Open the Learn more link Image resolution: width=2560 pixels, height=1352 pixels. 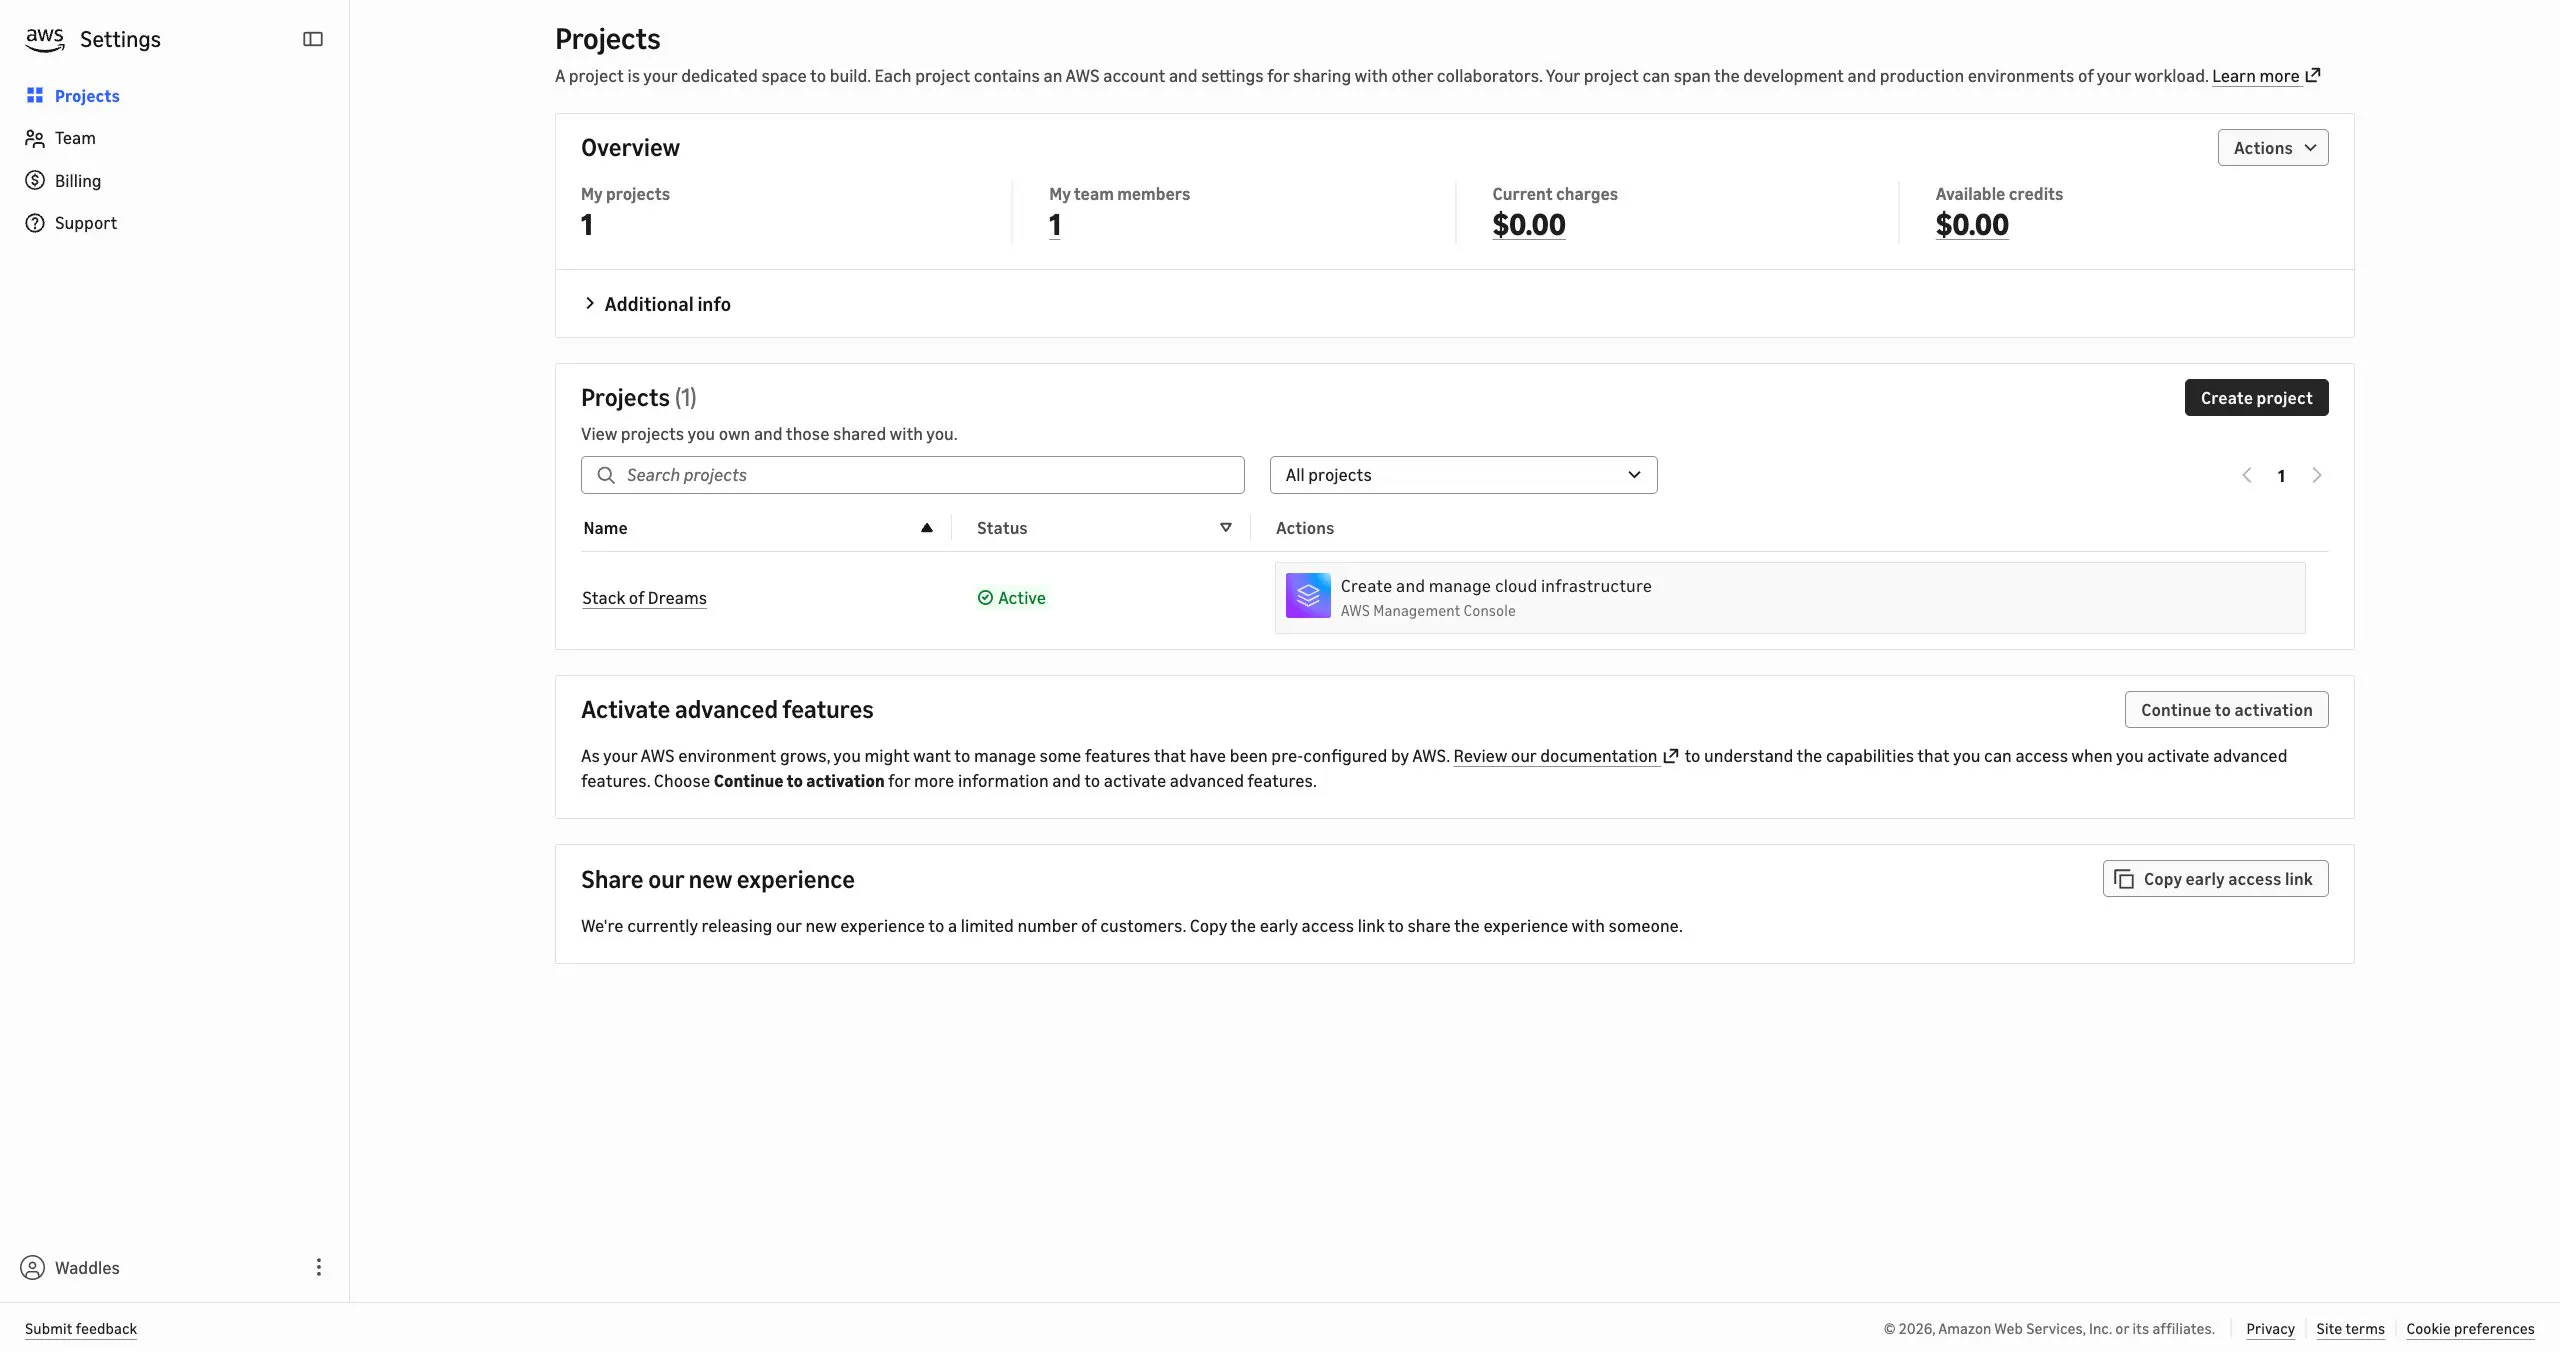coord(2266,76)
